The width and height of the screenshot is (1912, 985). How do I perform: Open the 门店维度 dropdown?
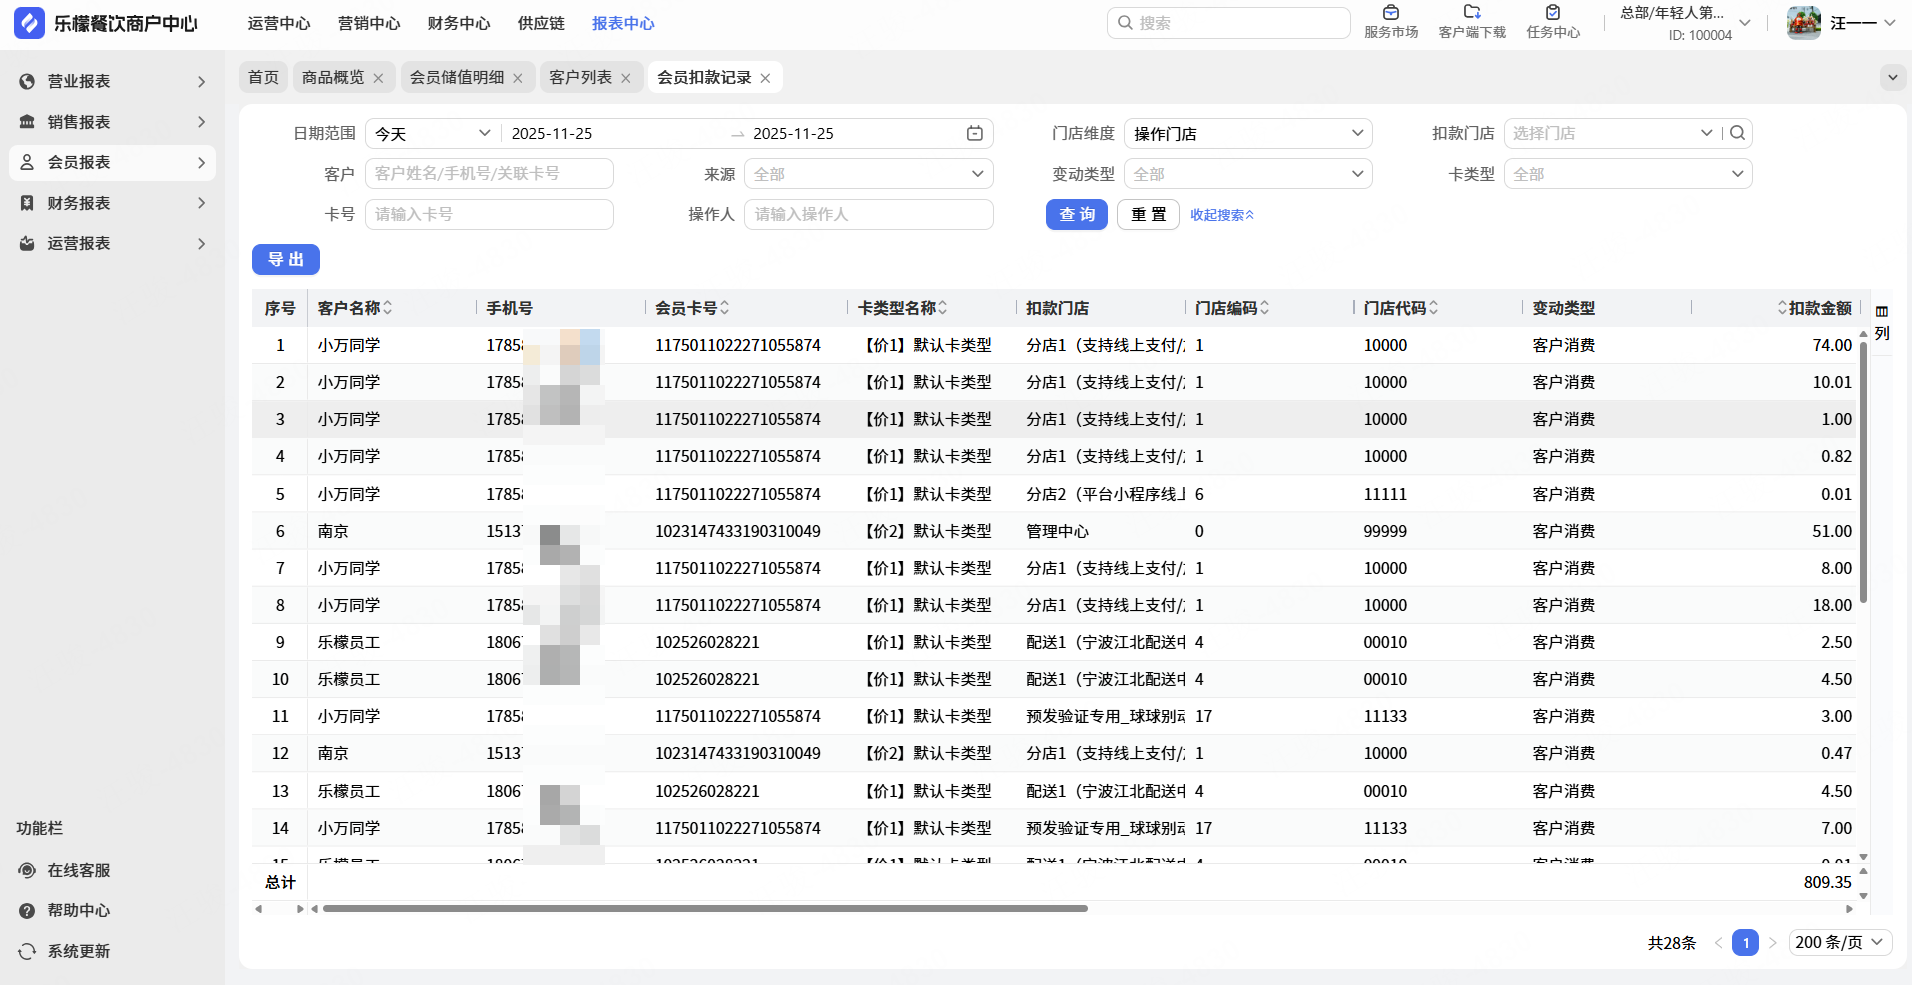tap(1247, 134)
